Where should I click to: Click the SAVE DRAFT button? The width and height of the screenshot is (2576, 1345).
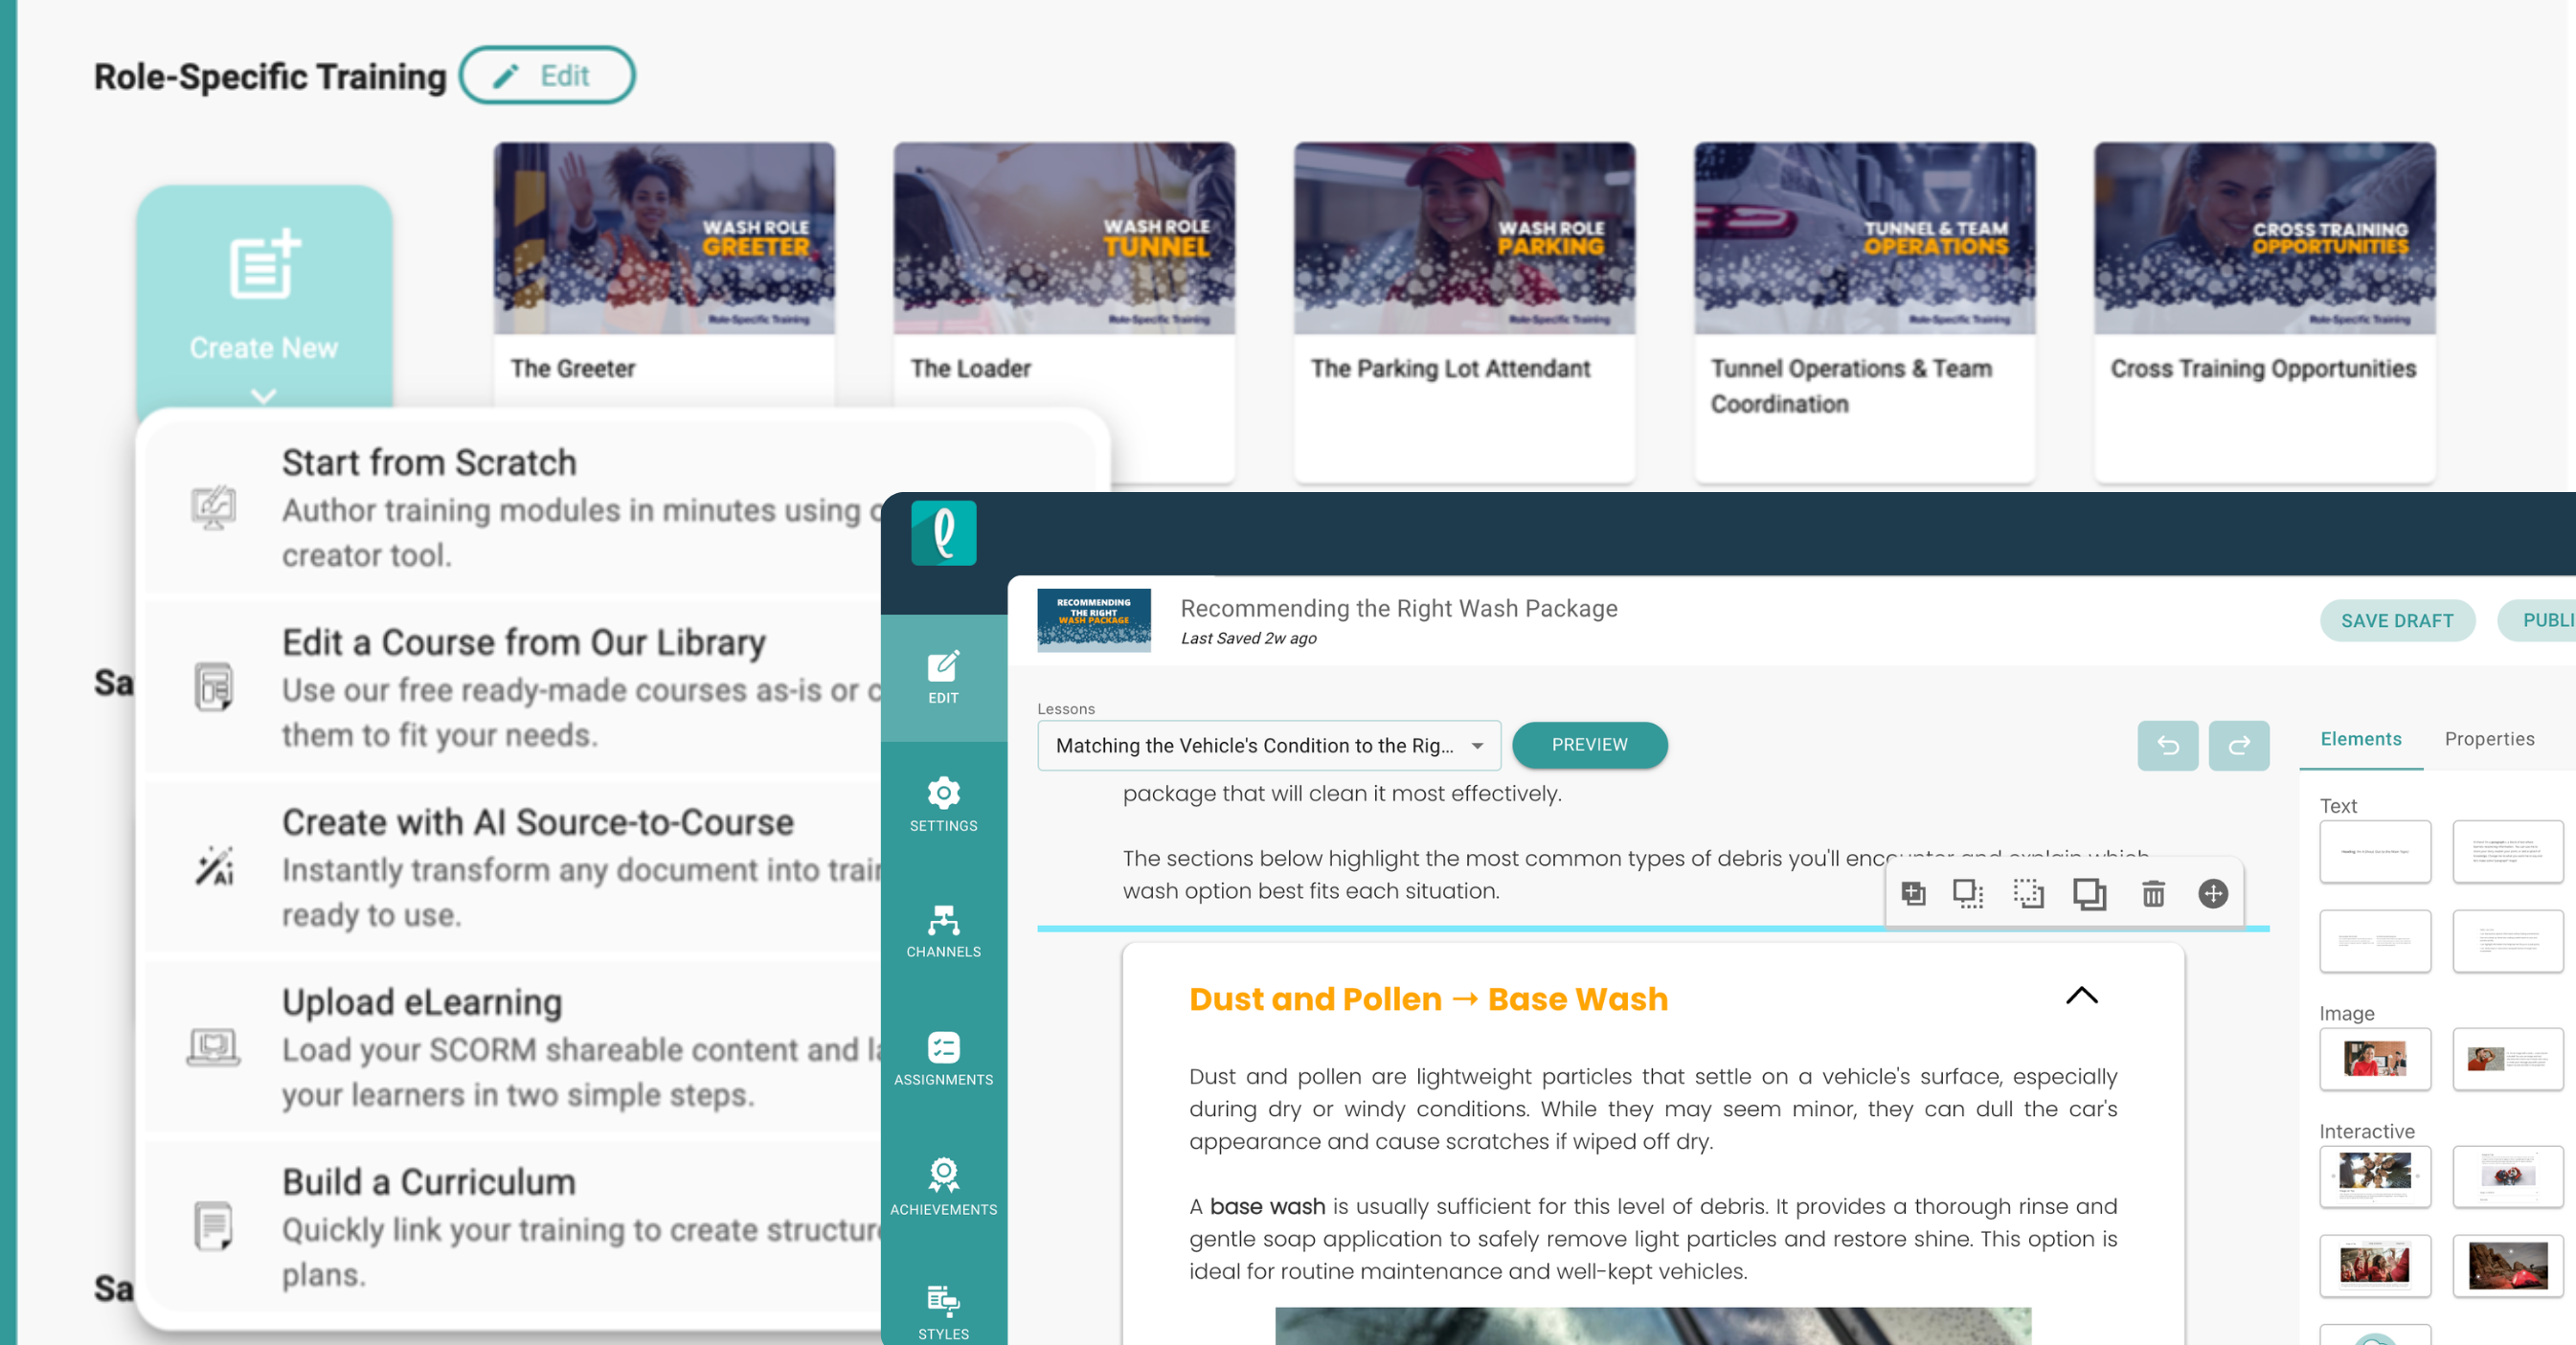2396,621
